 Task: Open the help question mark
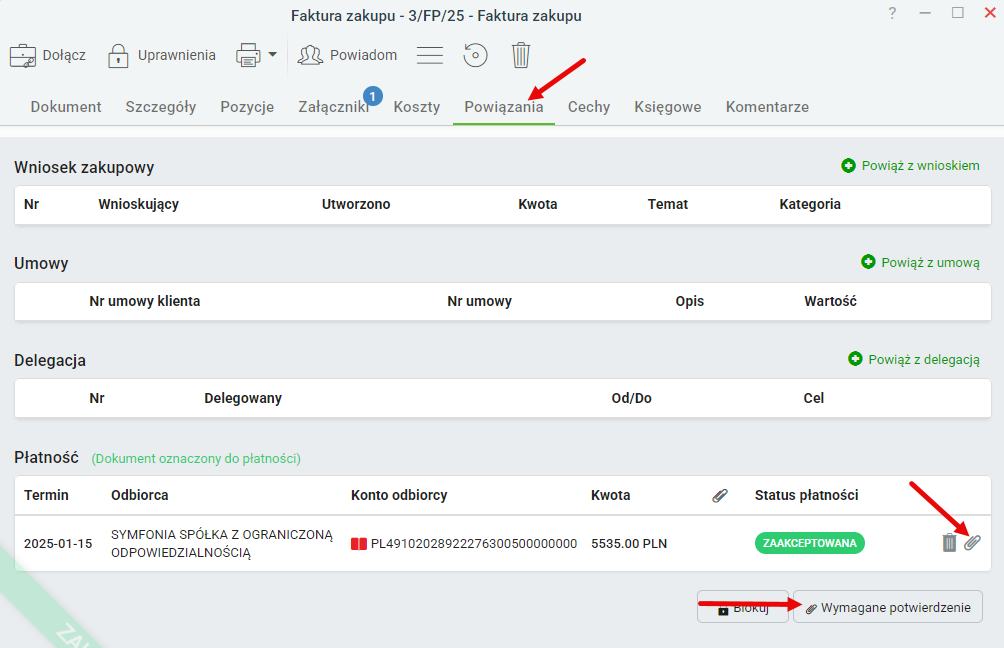892,13
